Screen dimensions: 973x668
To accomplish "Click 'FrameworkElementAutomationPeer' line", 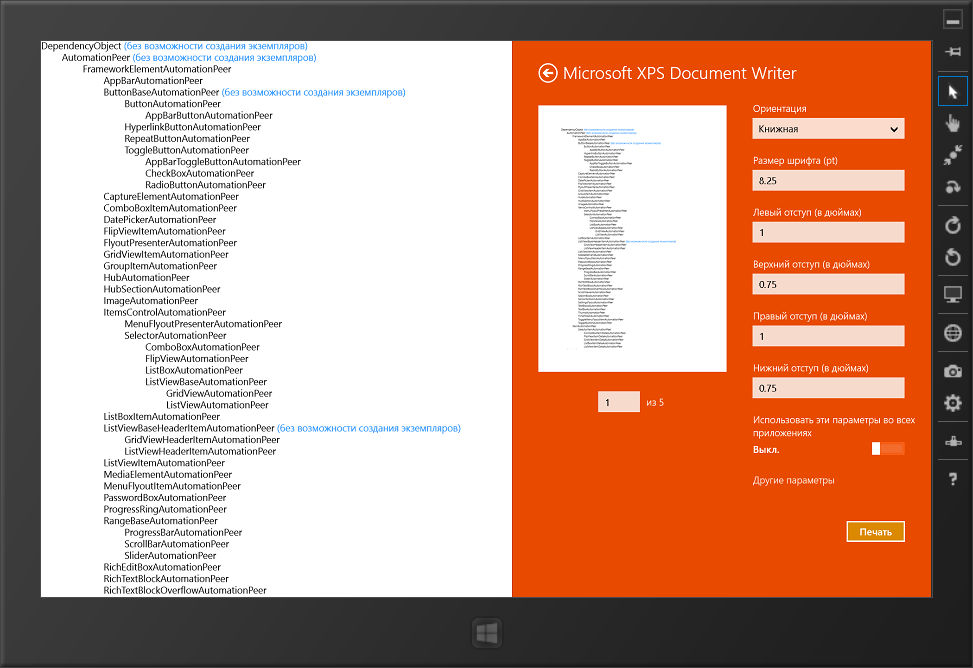I will point(157,69).
